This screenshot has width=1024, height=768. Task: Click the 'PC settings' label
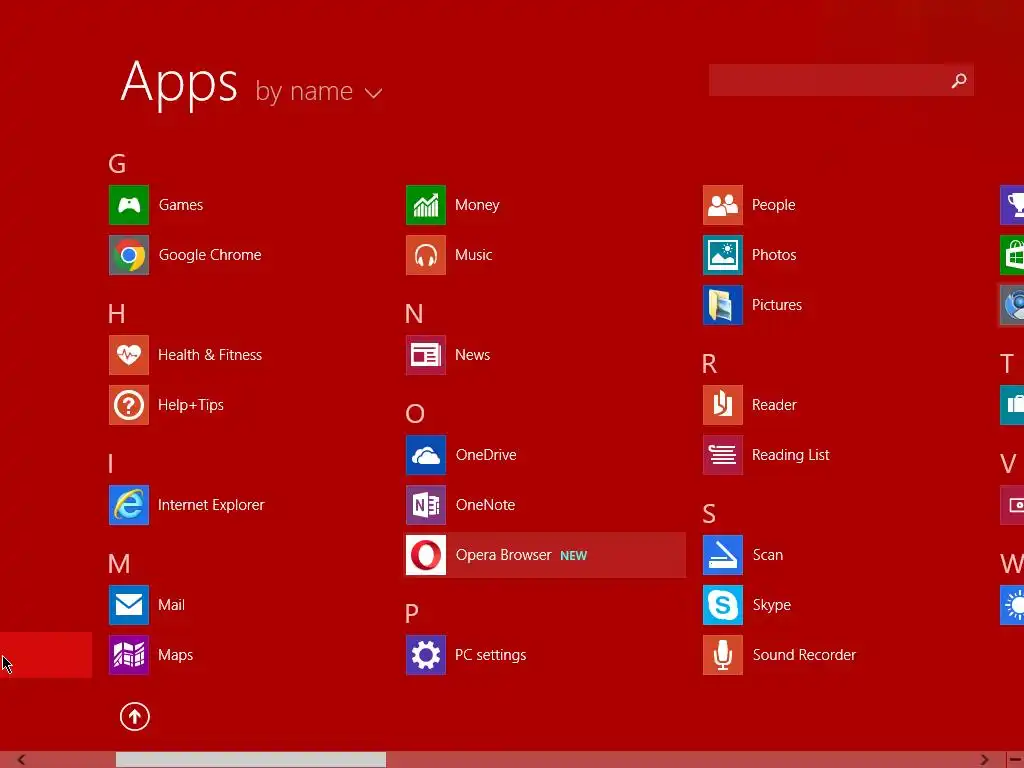point(490,655)
